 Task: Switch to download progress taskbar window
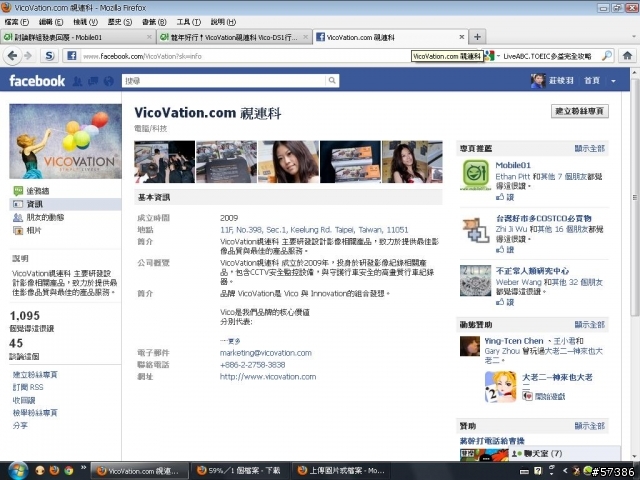240,471
